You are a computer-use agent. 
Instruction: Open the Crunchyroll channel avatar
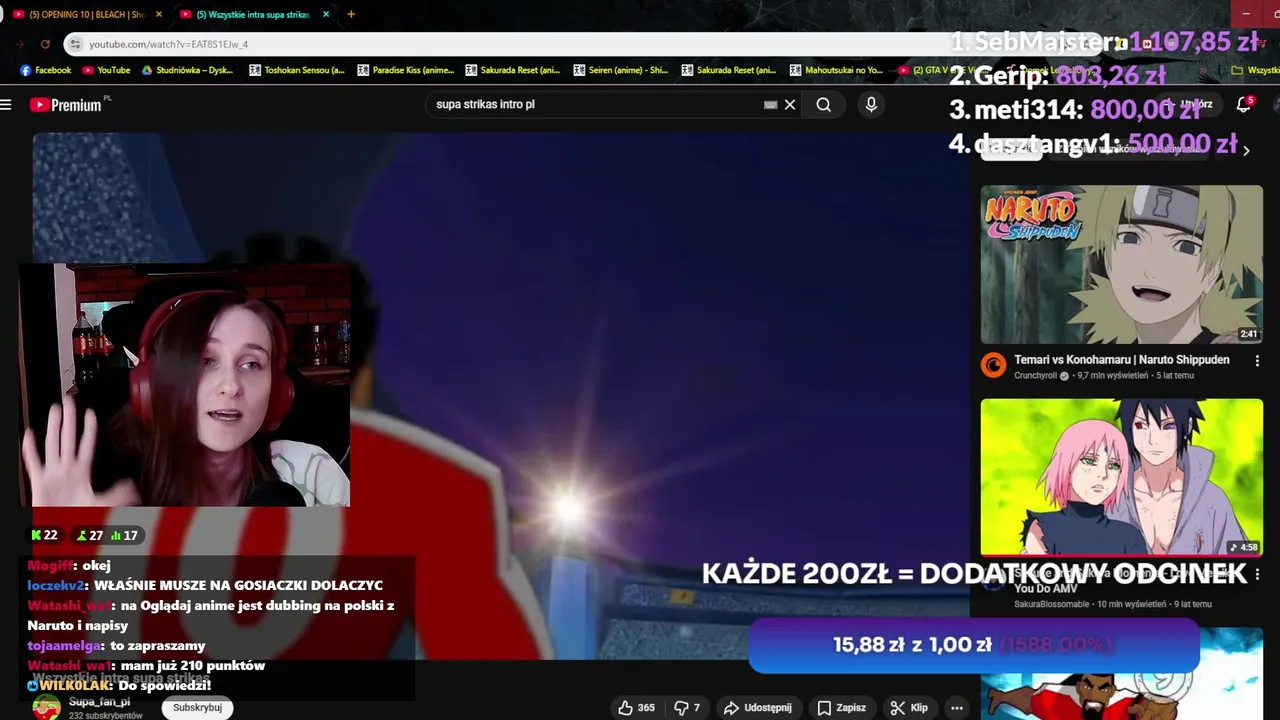pyautogui.click(x=993, y=365)
